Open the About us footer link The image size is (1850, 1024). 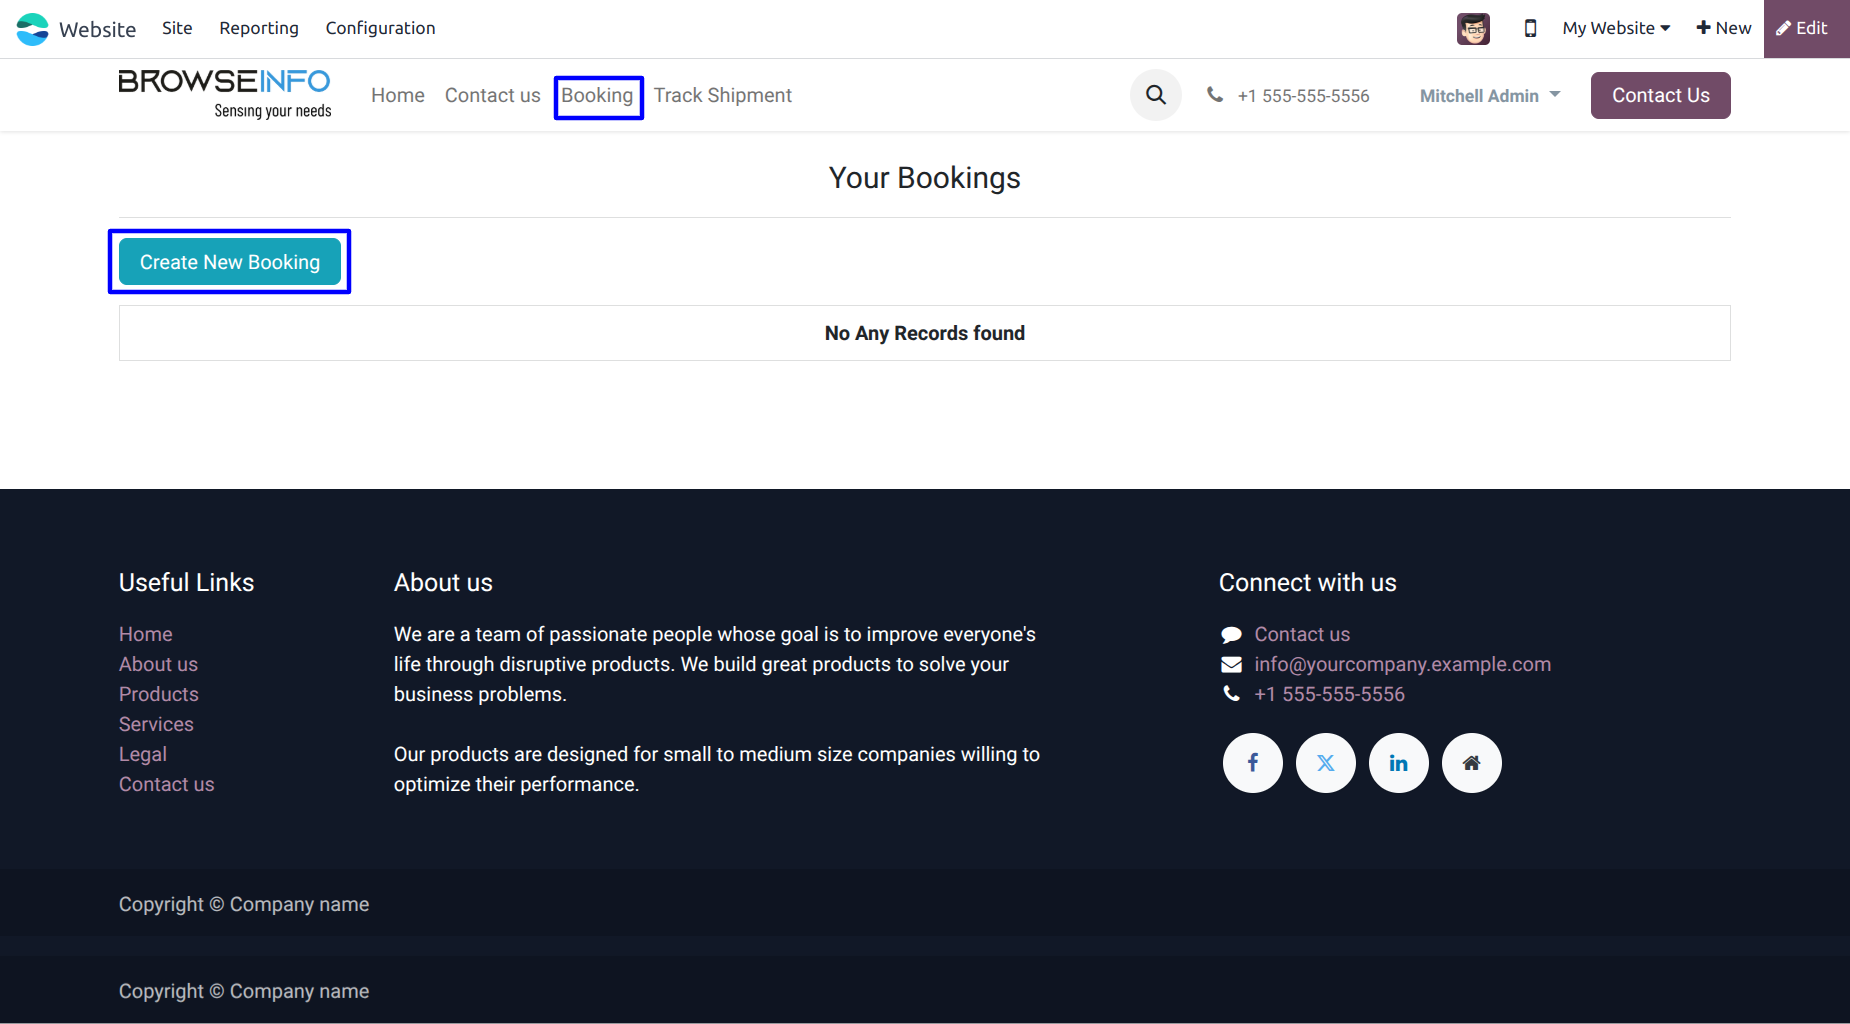tap(158, 664)
